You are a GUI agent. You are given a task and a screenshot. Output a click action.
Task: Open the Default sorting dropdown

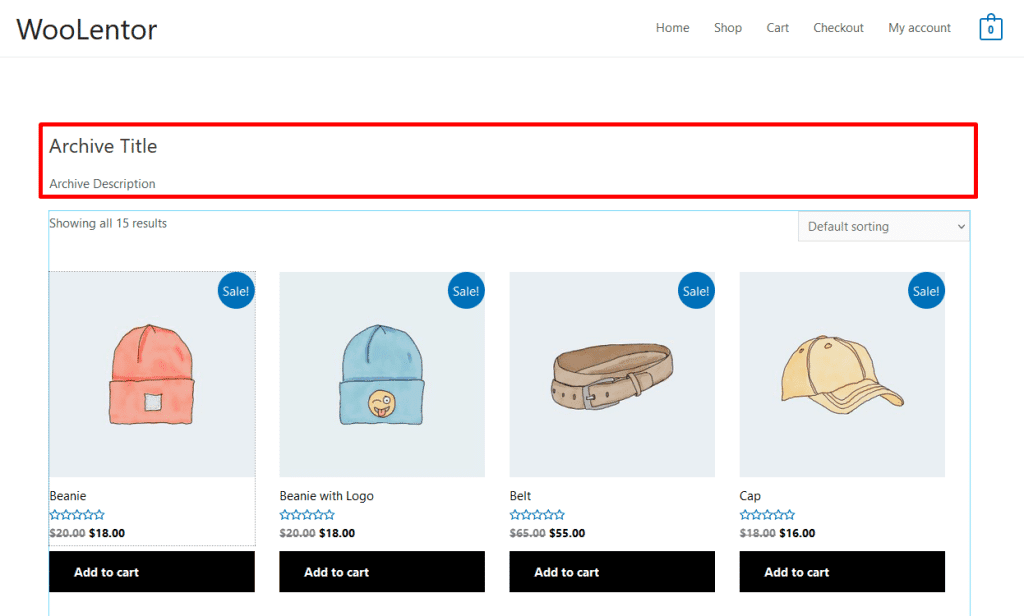884,227
